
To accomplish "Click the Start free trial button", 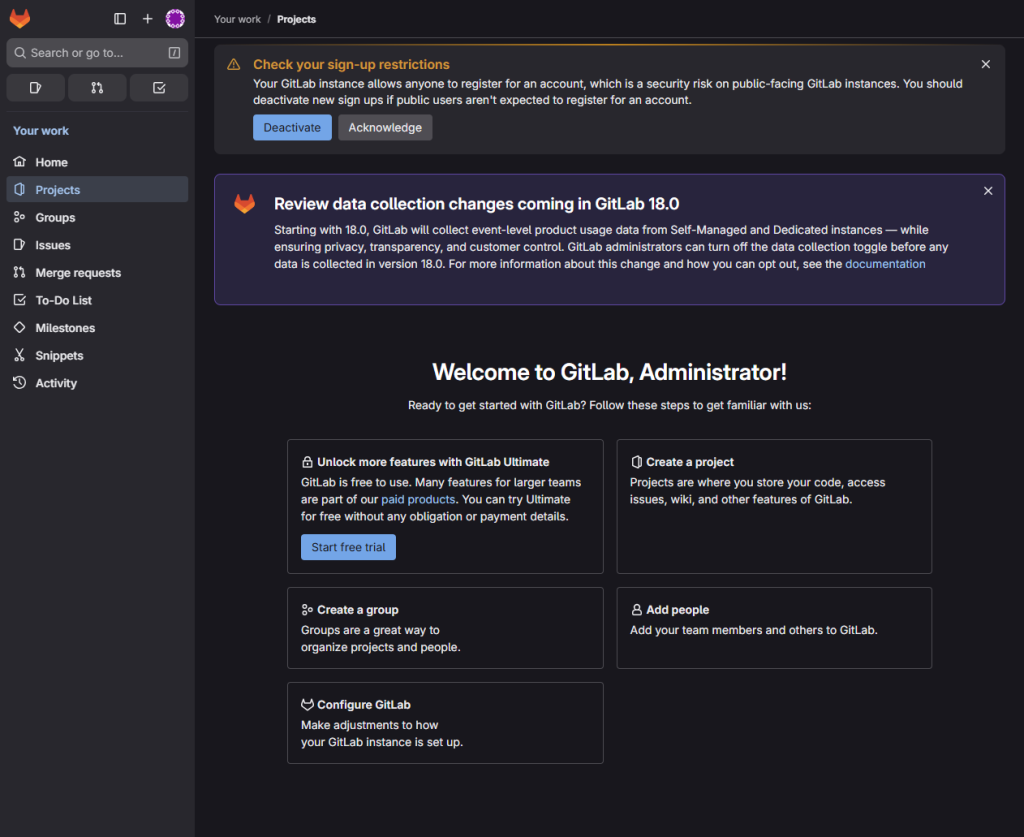I will click(348, 547).
